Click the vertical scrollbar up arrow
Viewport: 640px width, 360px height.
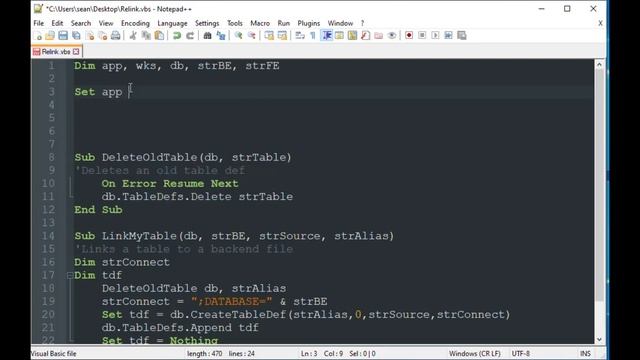[599, 64]
